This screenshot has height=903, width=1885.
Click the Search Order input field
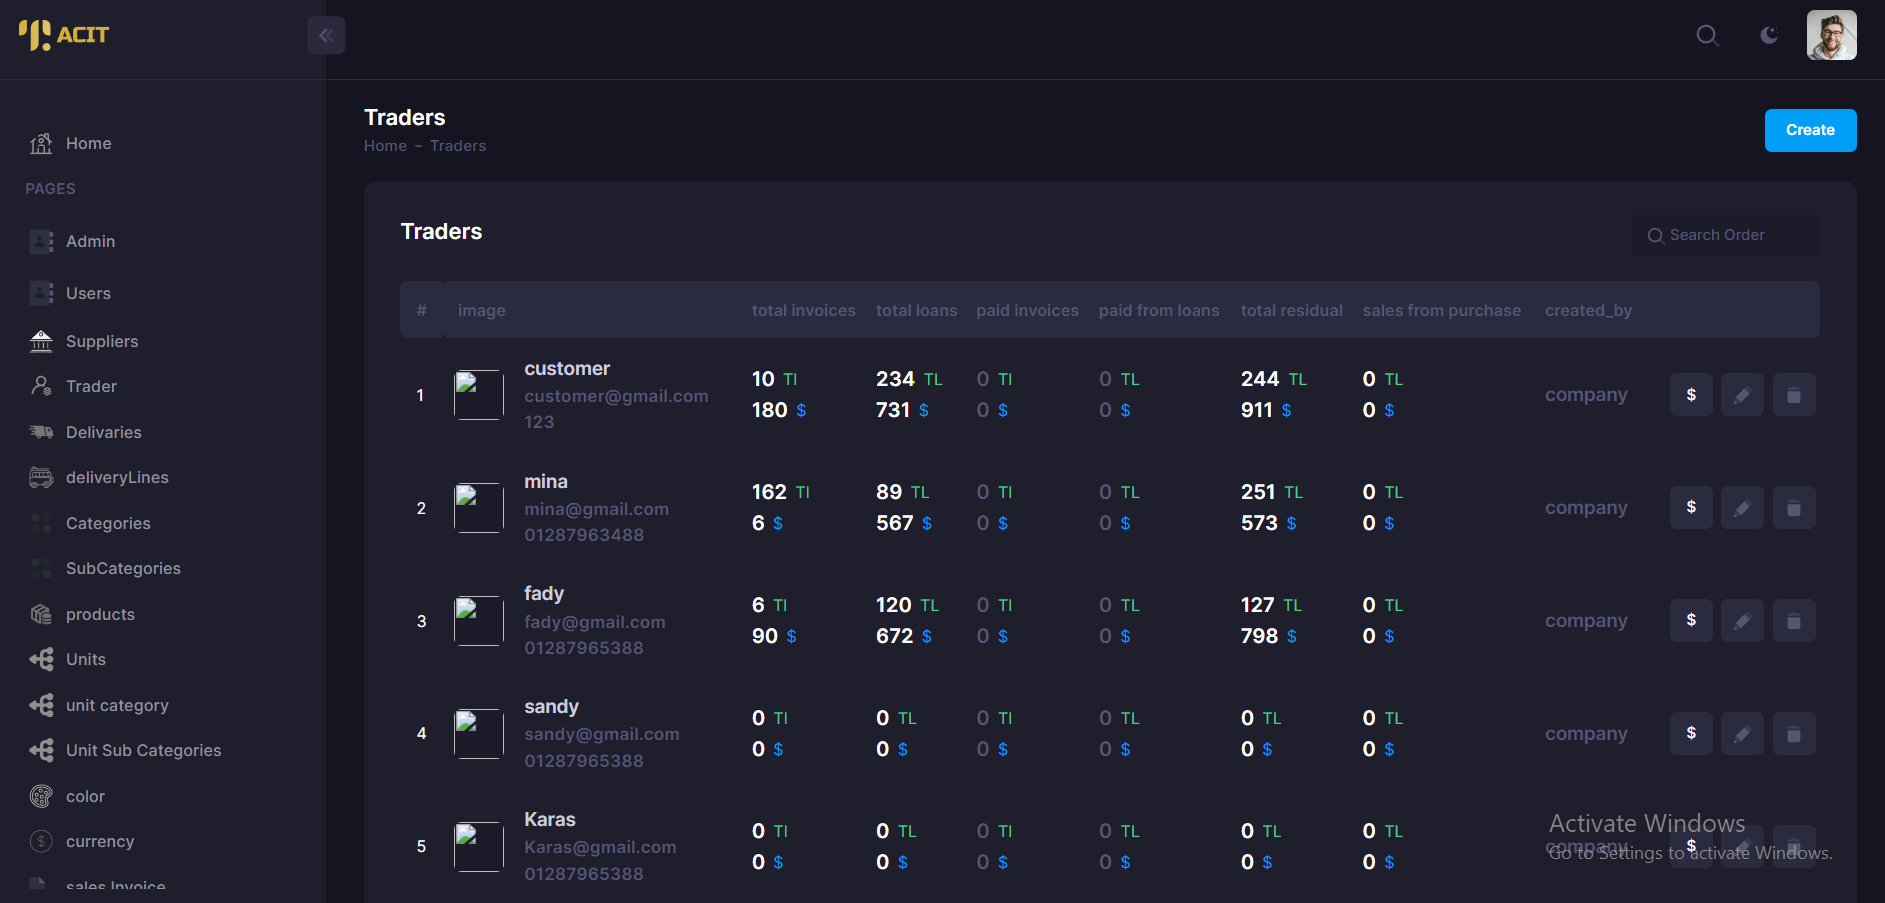coord(1726,235)
